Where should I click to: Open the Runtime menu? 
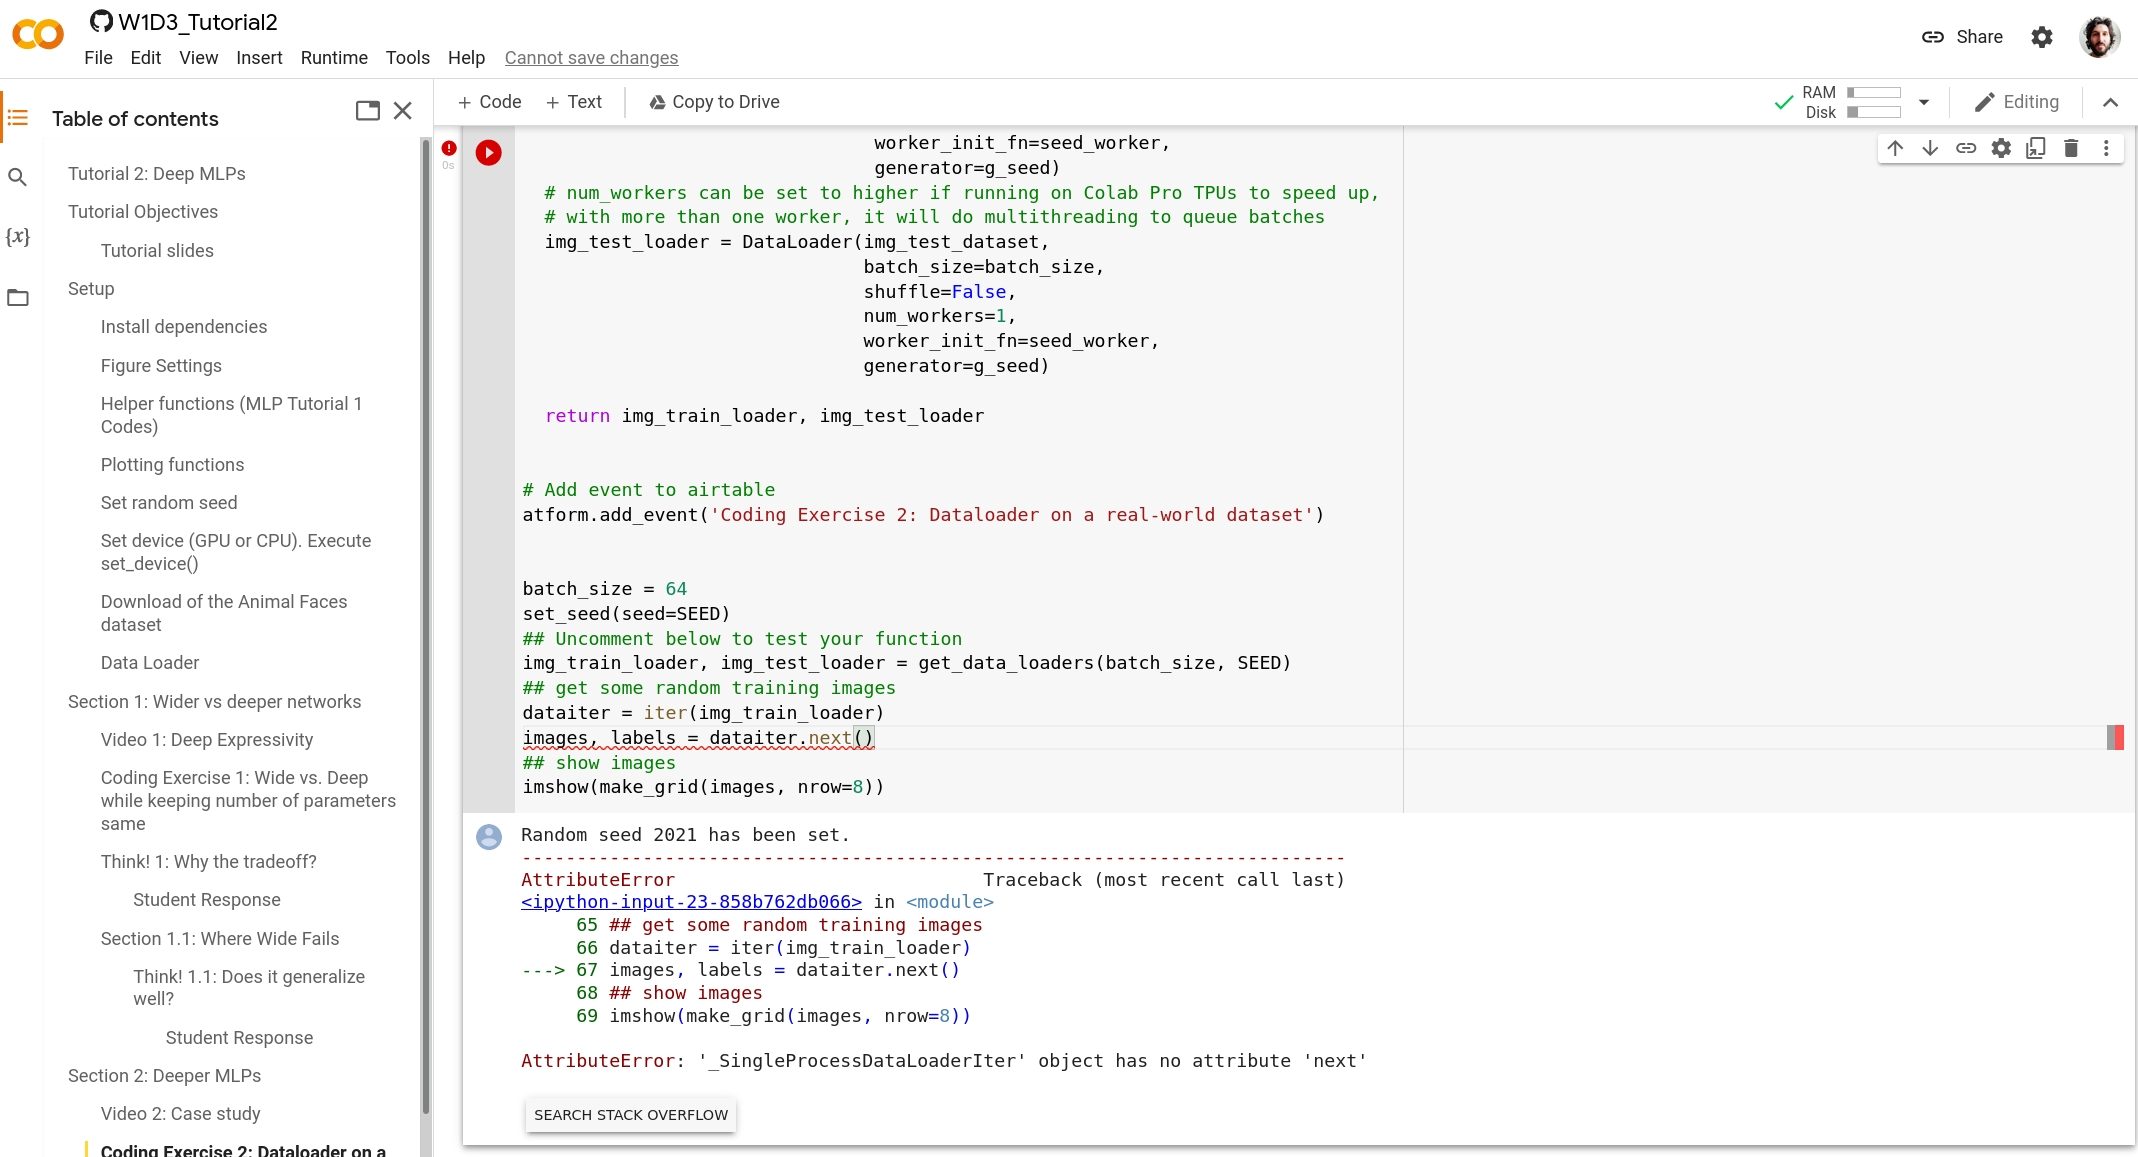pyautogui.click(x=334, y=58)
